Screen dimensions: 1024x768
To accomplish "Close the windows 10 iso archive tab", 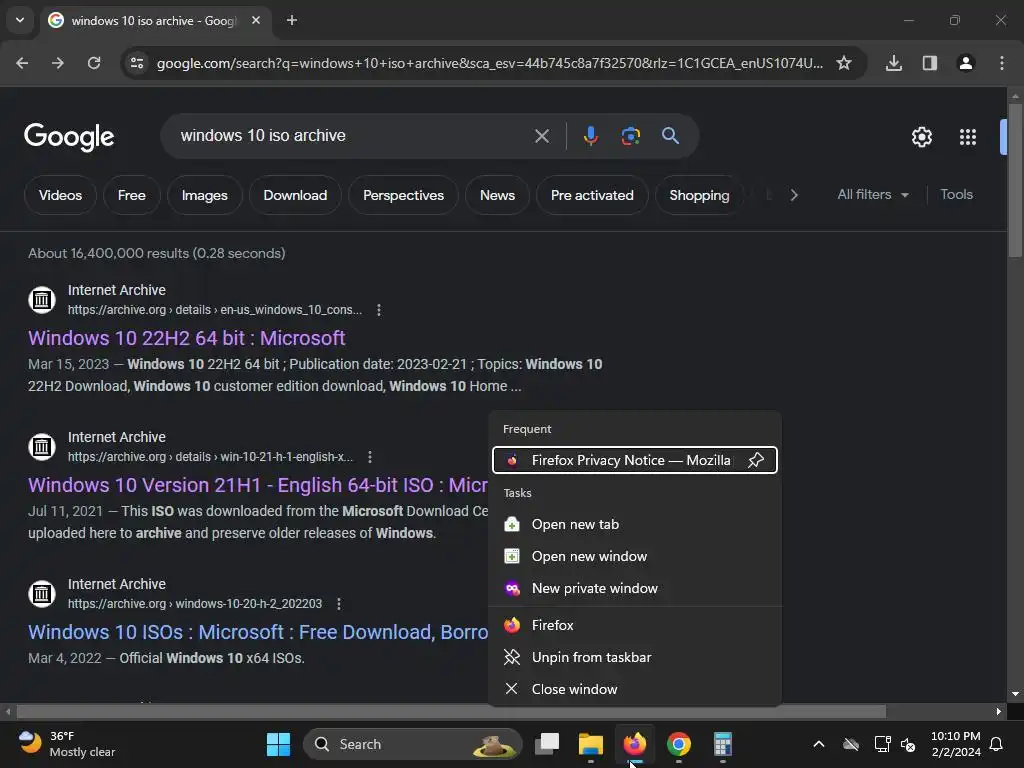I will click(256, 20).
